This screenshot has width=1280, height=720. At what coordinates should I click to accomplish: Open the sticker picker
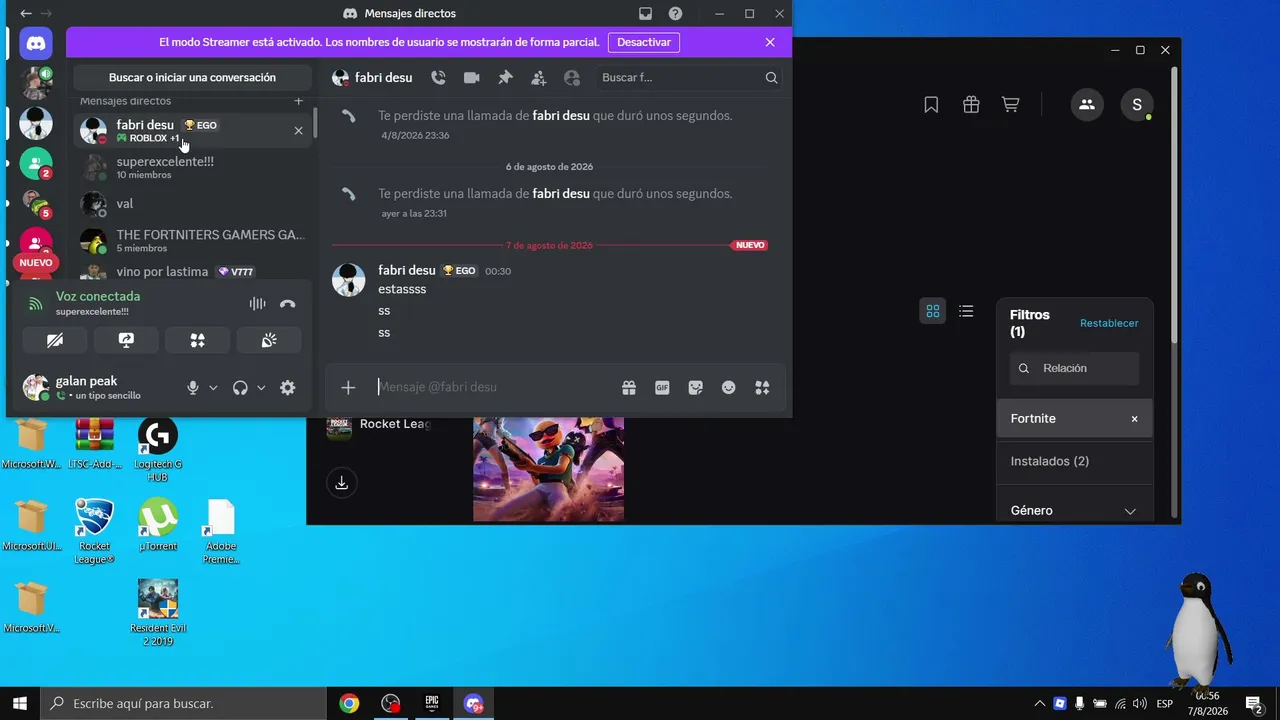pos(695,388)
